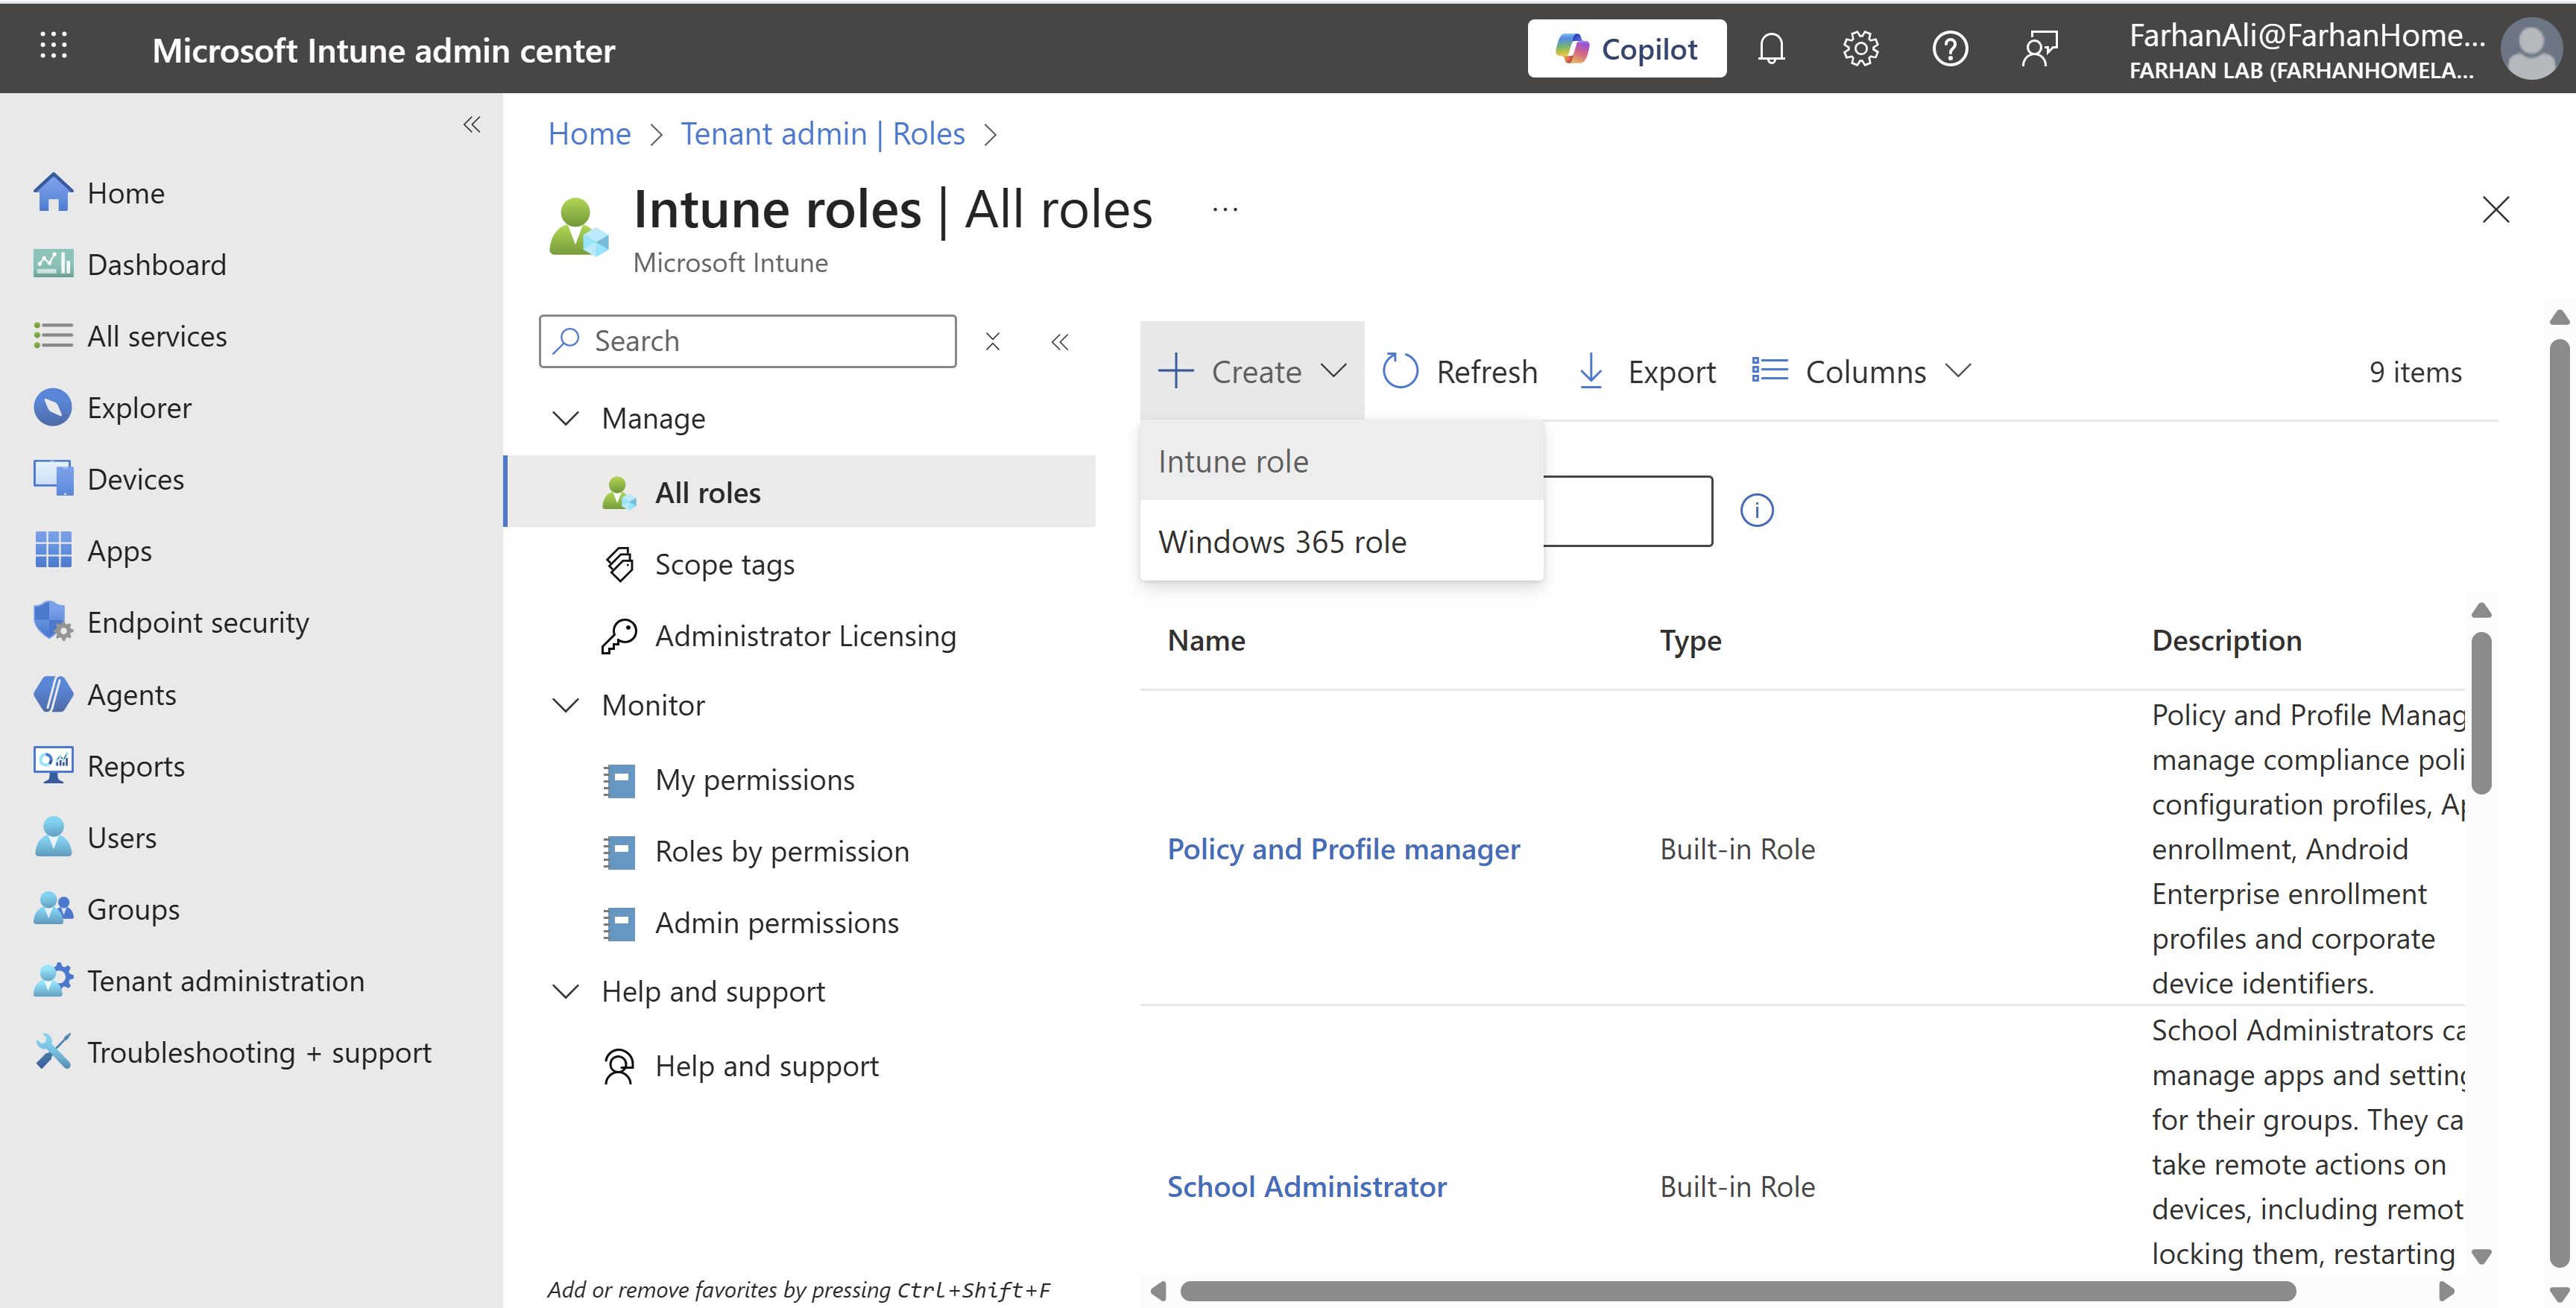
Task: Click the horizontal scrollbar of roles table
Action: coord(1737,1291)
